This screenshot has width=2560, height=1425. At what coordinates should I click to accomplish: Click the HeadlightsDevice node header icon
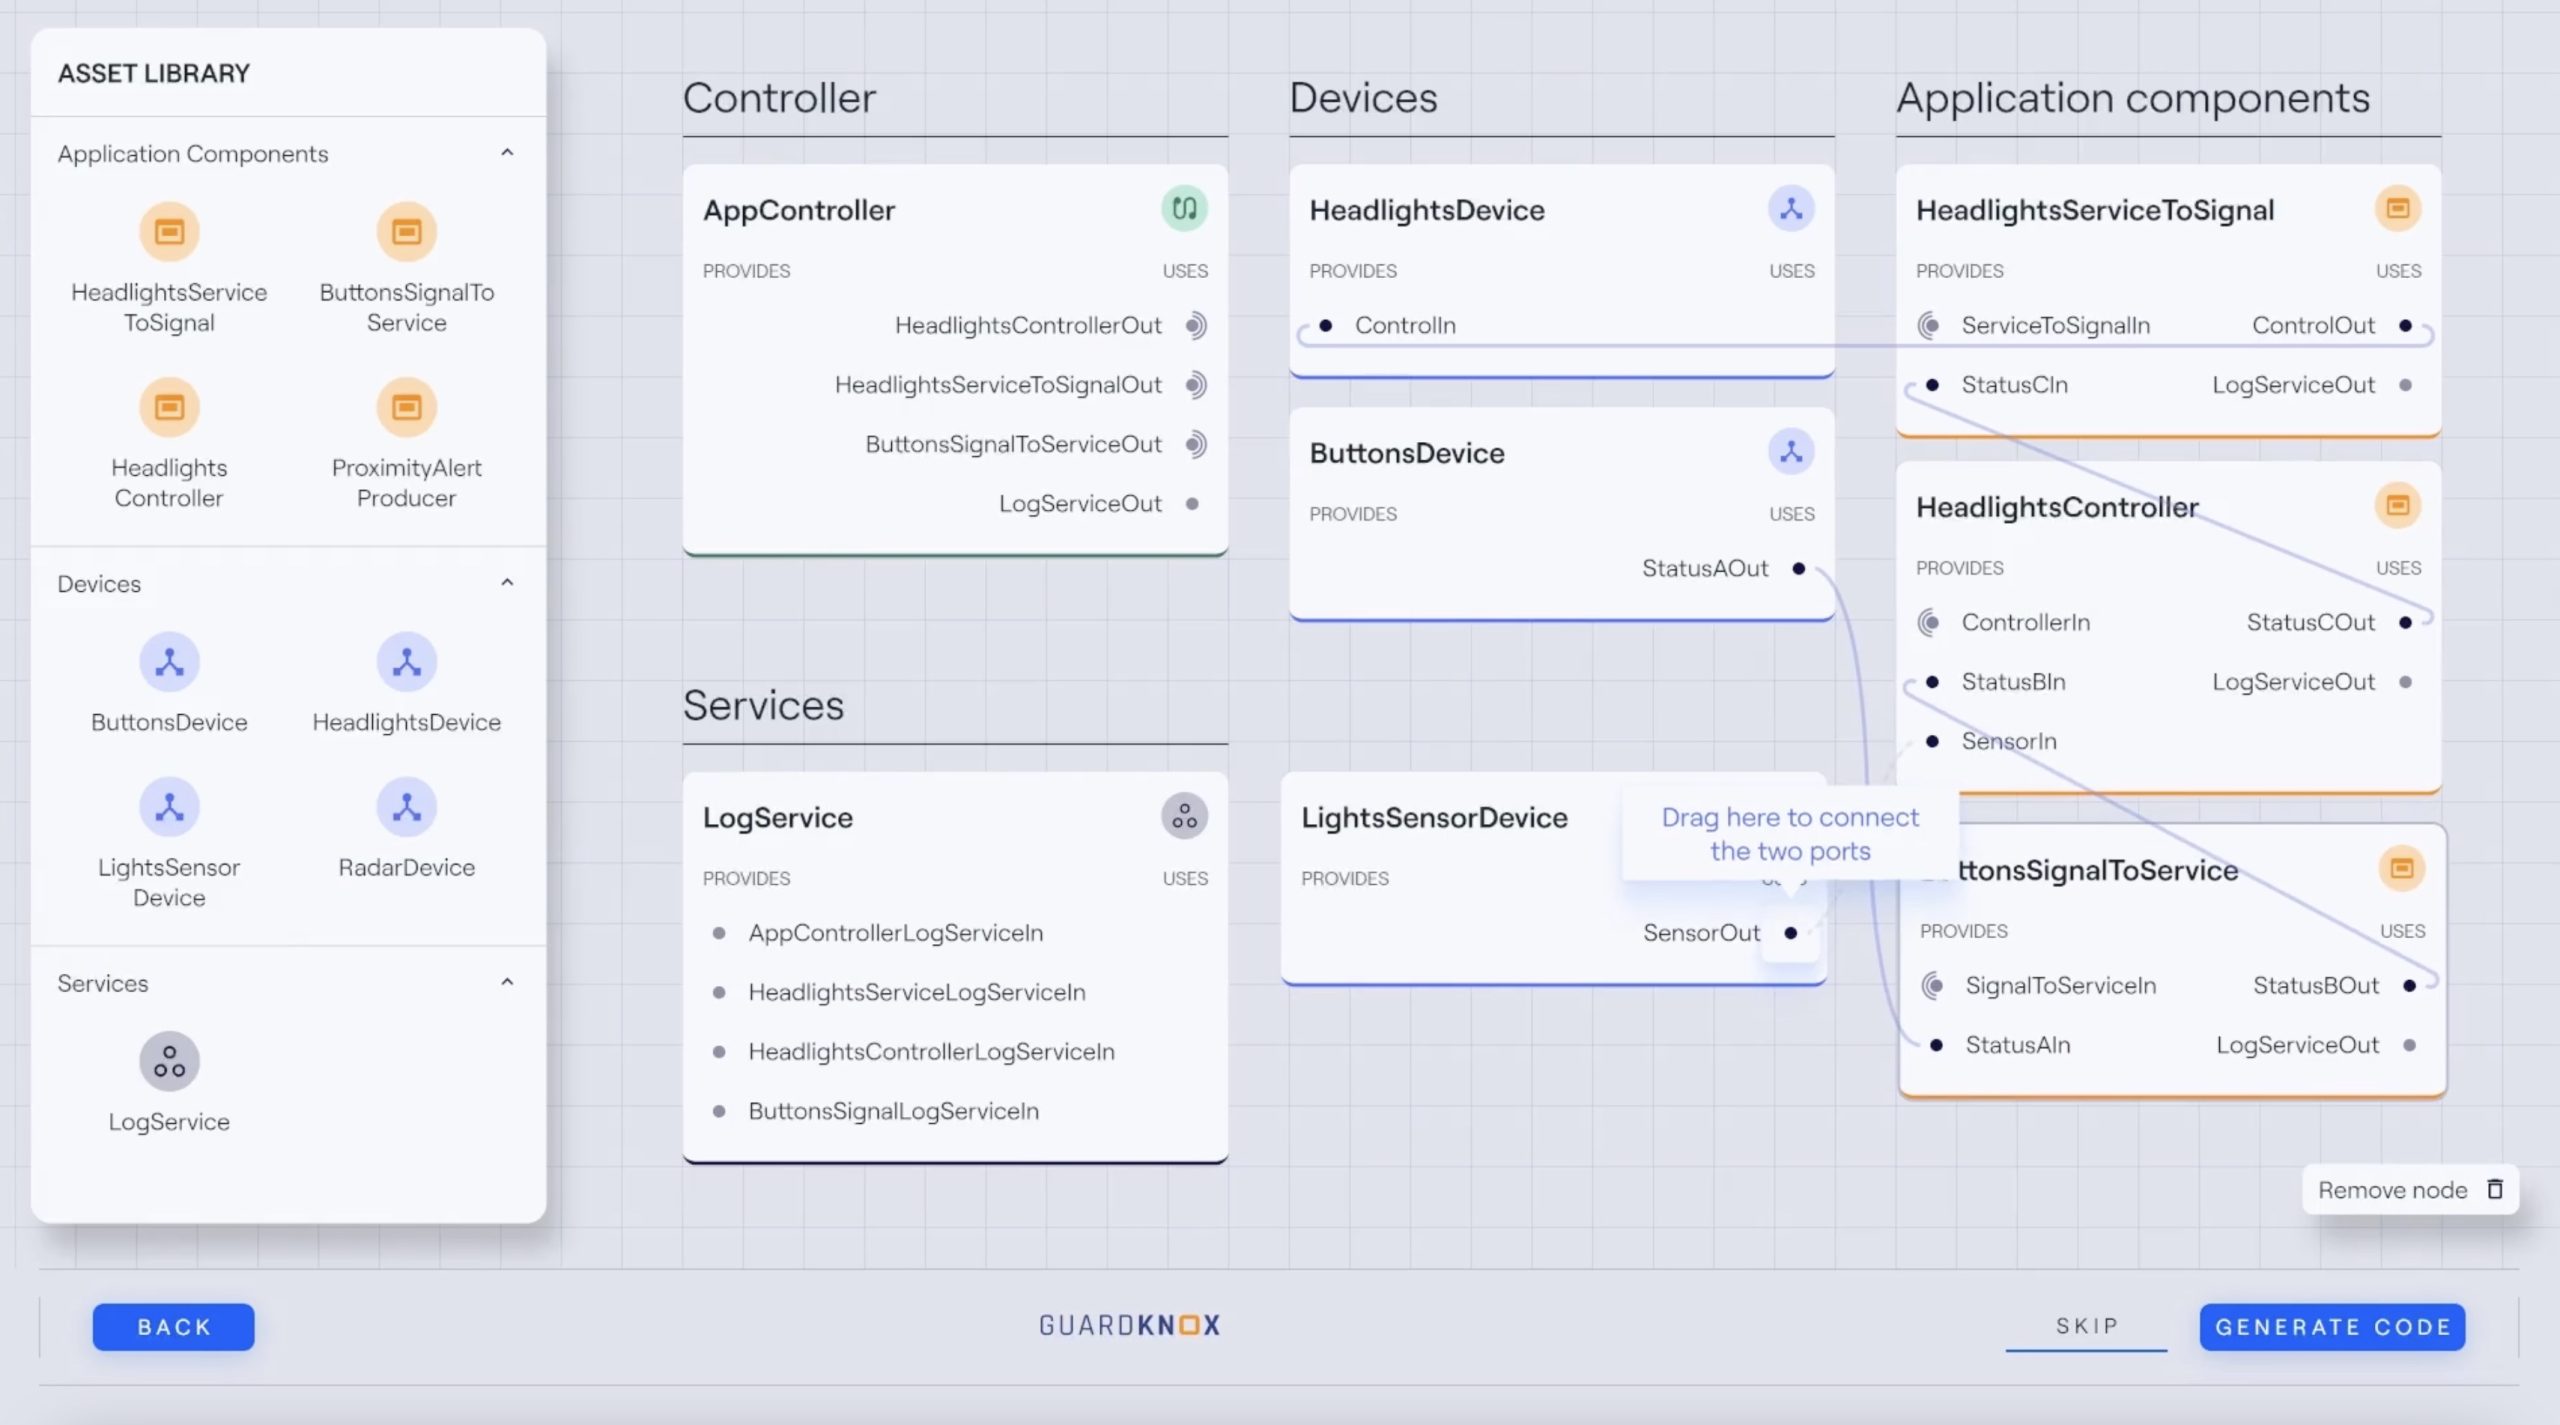1791,209
